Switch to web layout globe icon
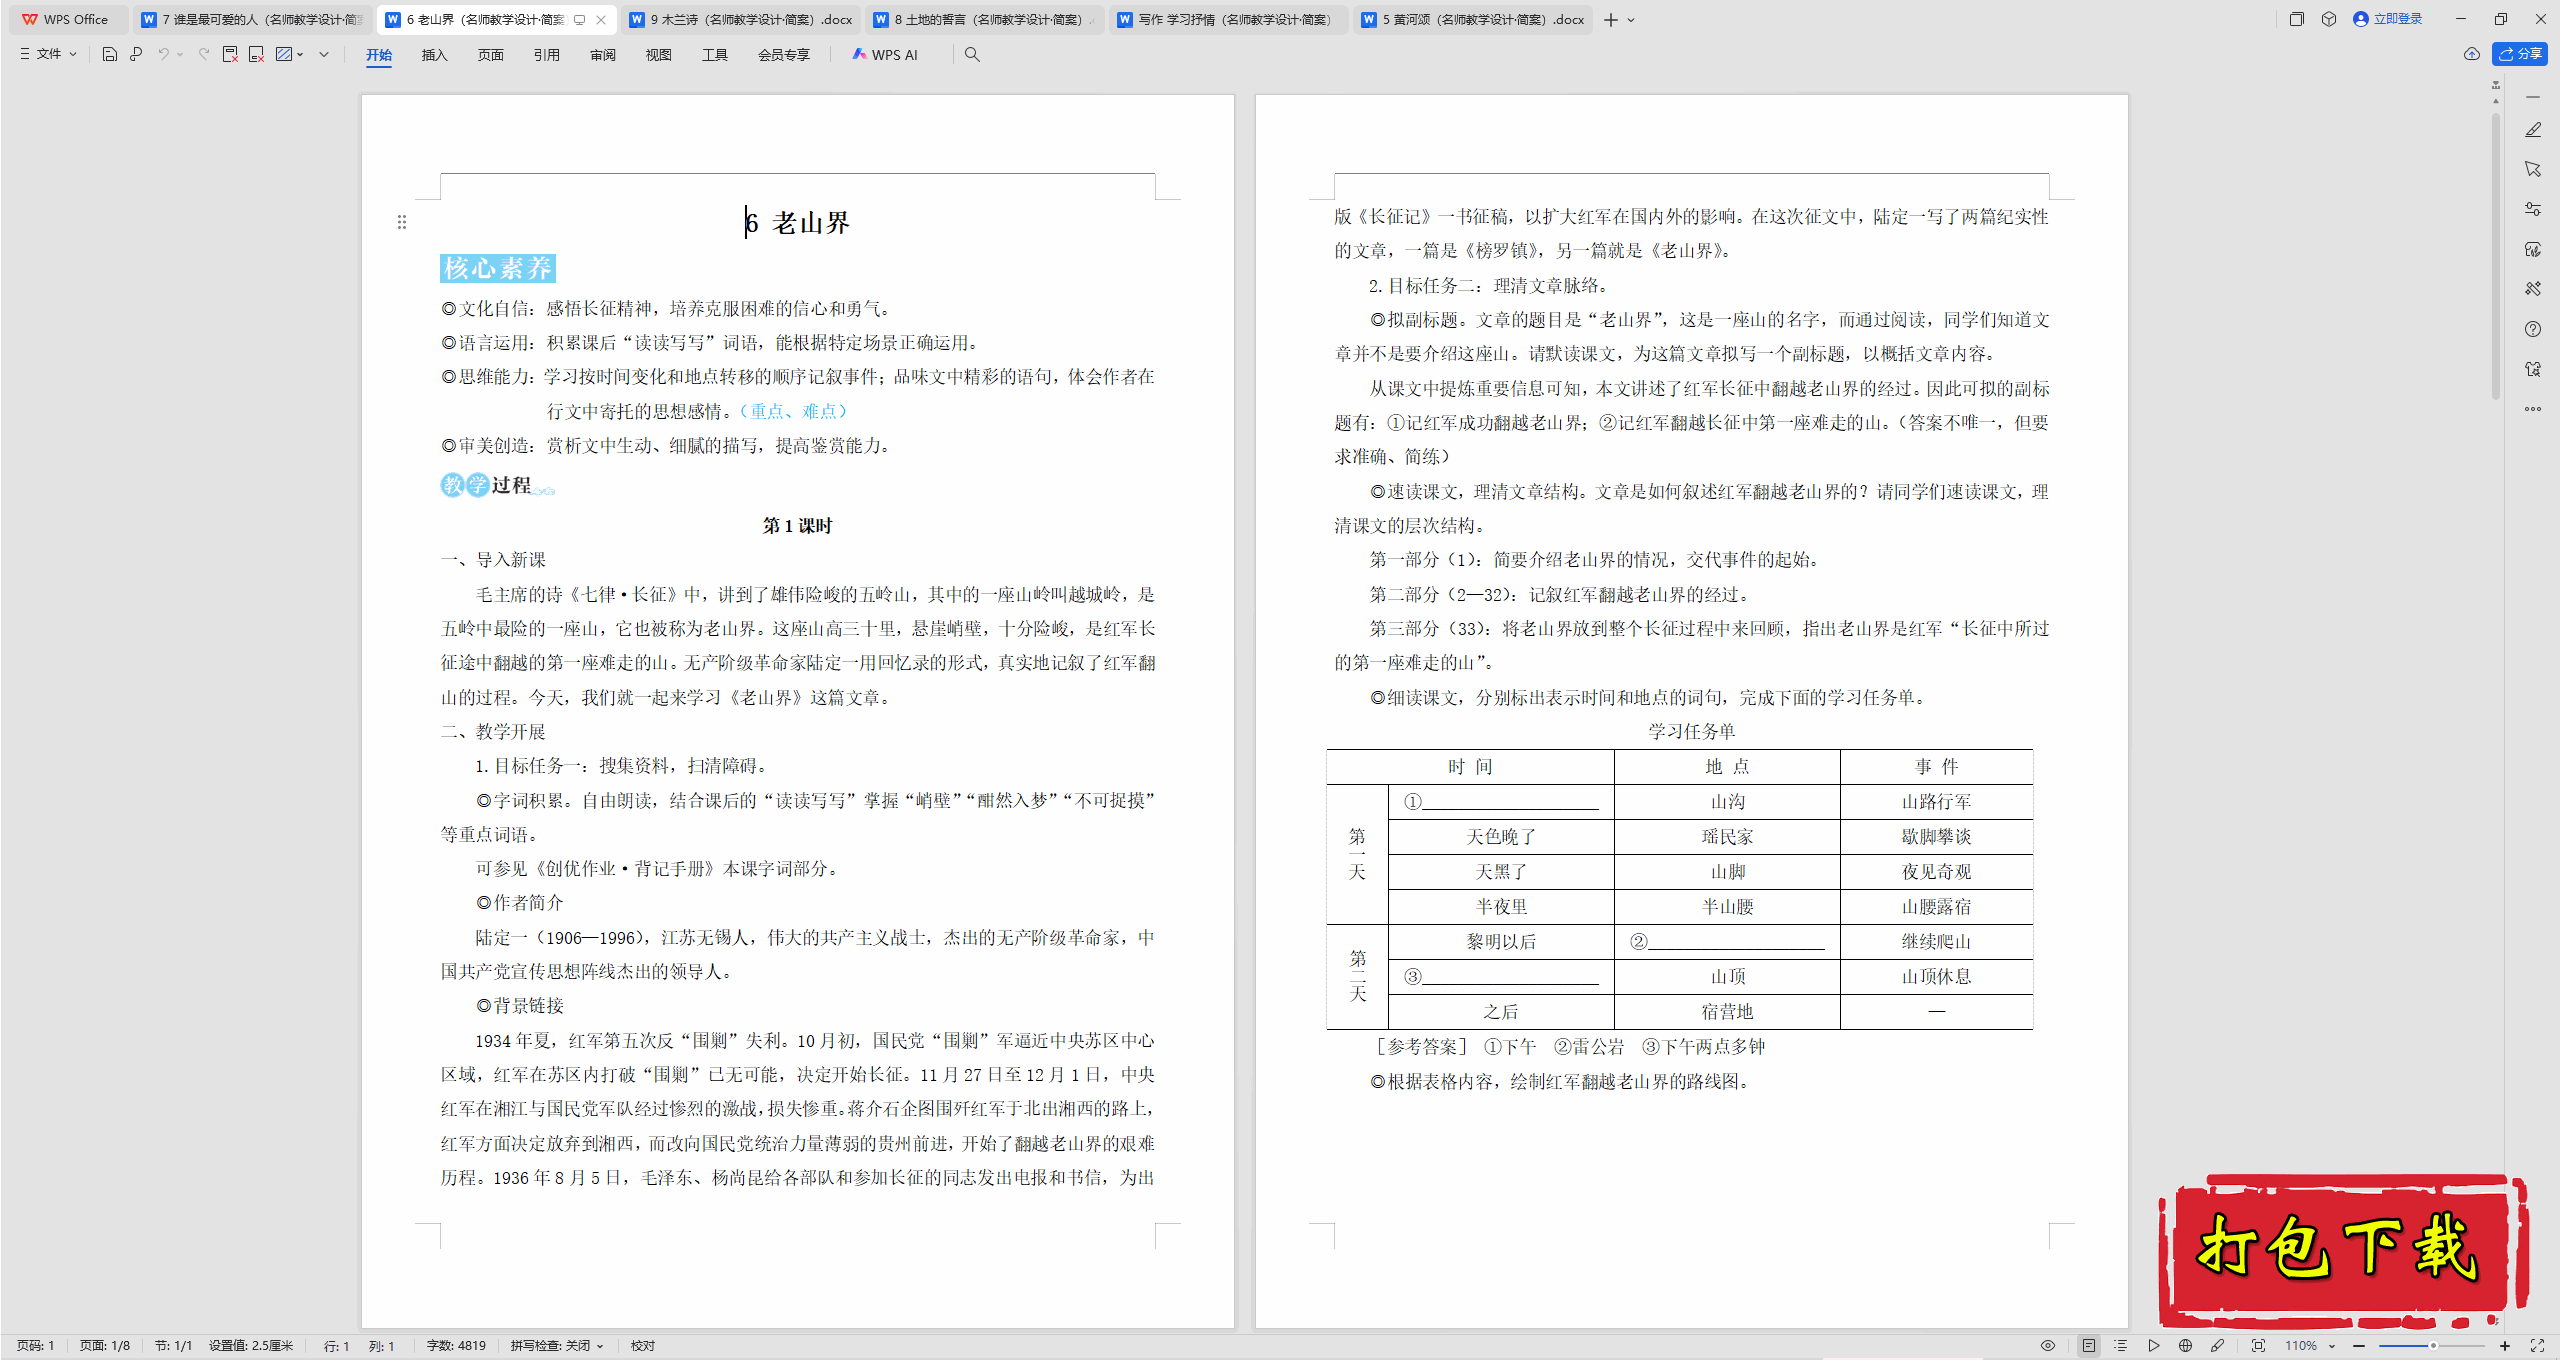2560x1360 pixels. point(2186,1346)
